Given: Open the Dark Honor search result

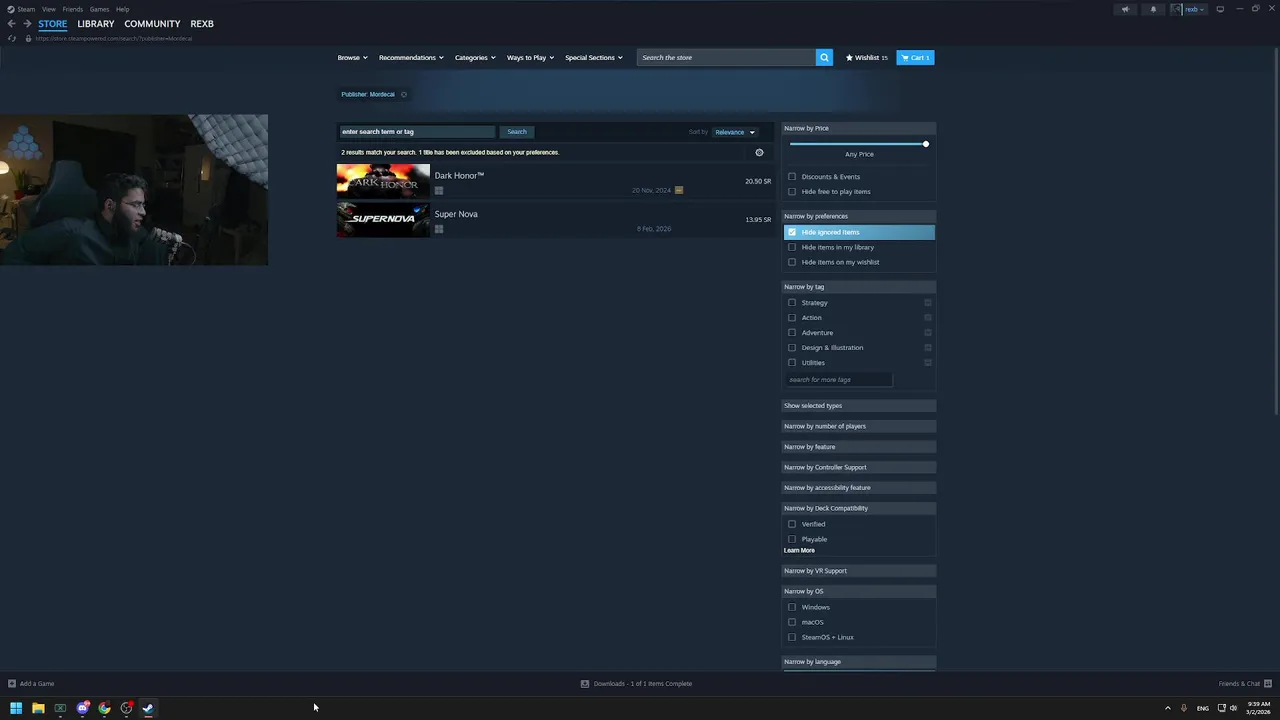Looking at the screenshot, I should point(555,181).
